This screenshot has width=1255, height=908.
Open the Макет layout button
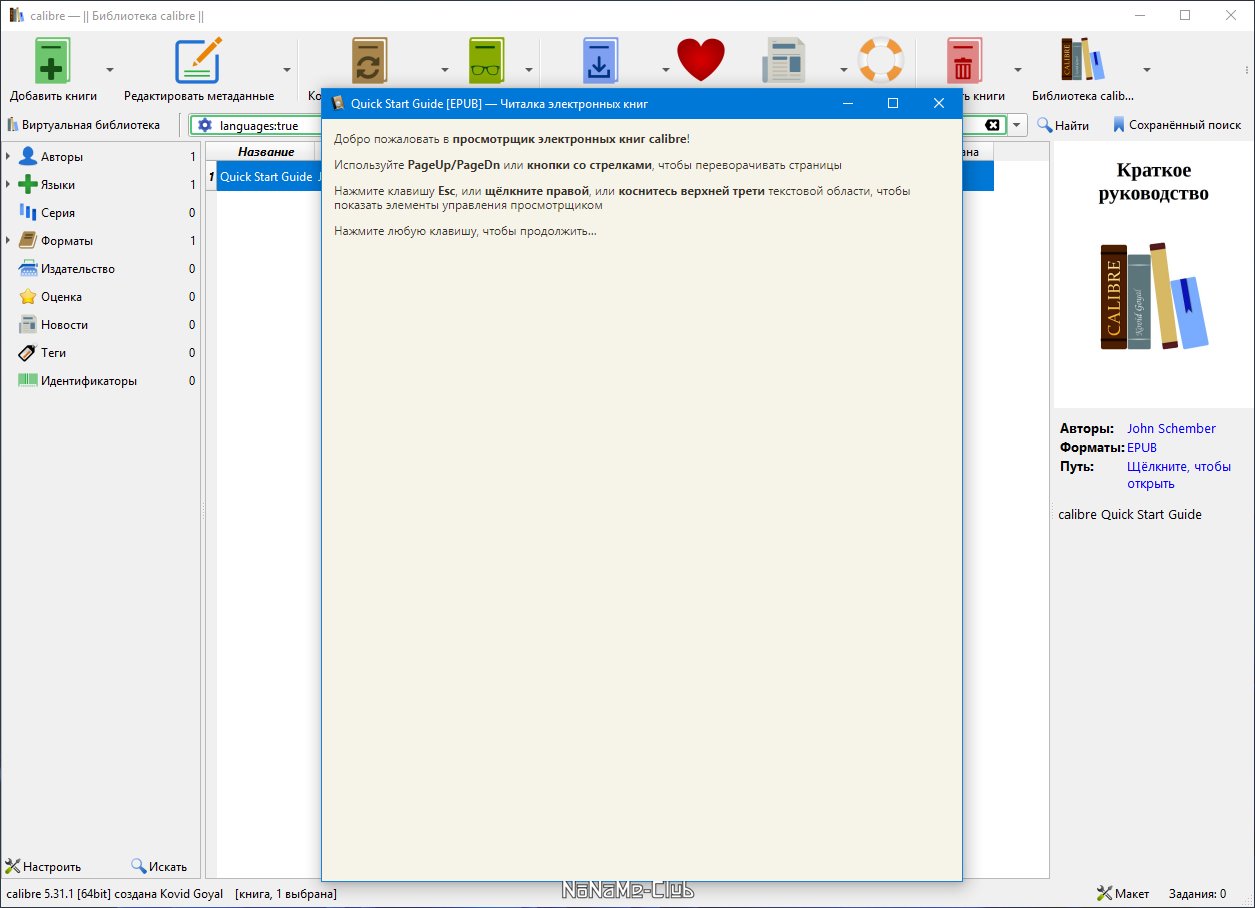click(x=1123, y=893)
